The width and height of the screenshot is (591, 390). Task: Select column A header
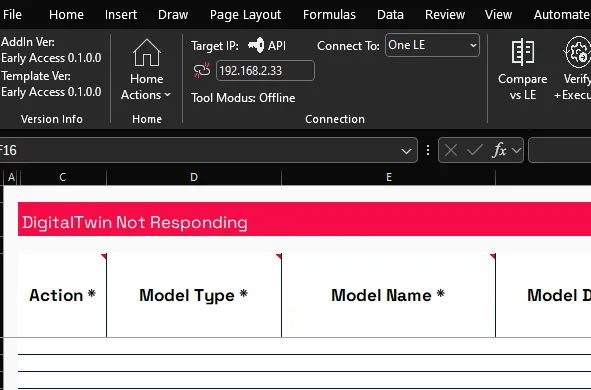pyautogui.click(x=11, y=177)
